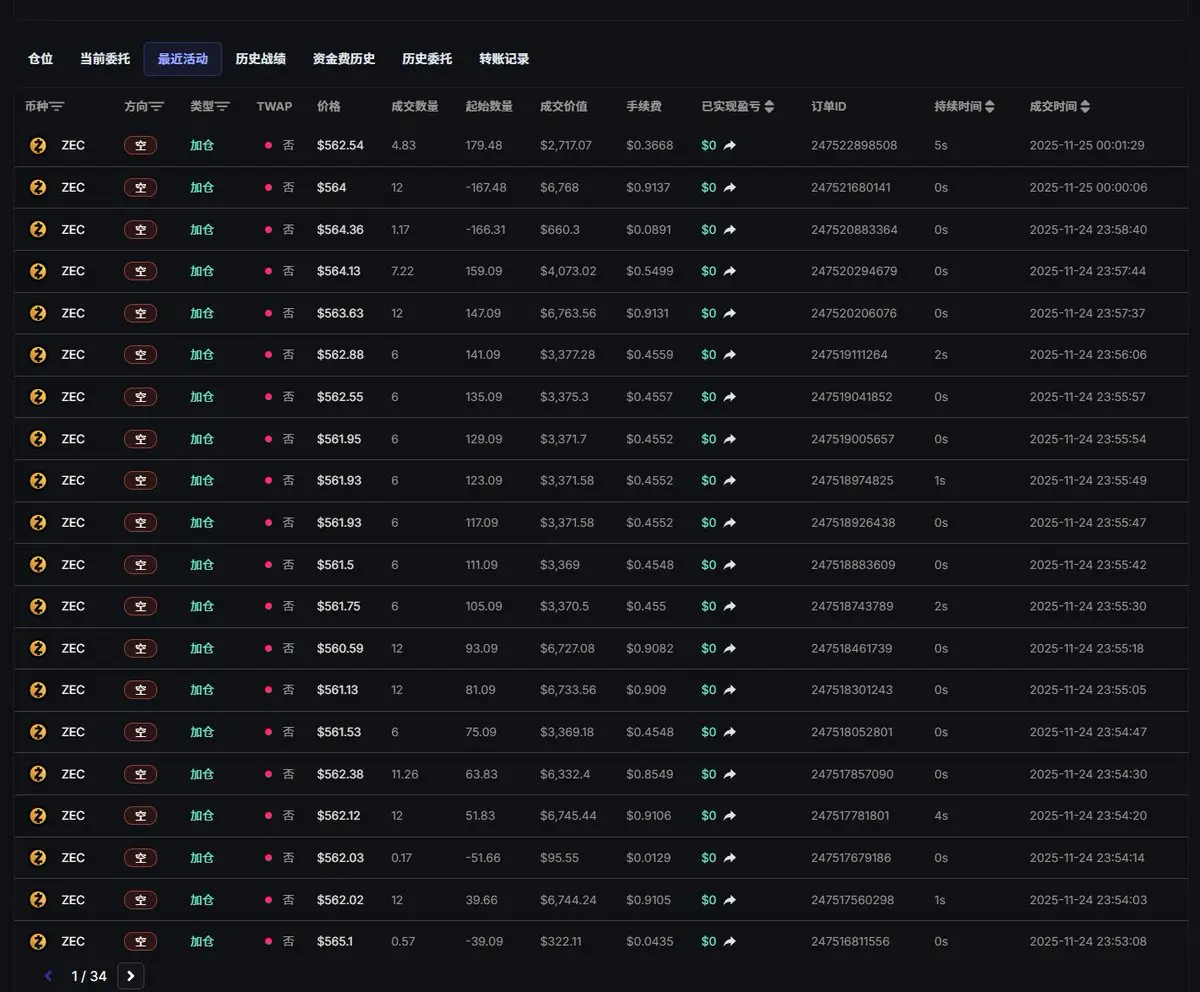The image size is (1200, 992).
Task: Share the trade for order 247517781801
Action: 730,816
